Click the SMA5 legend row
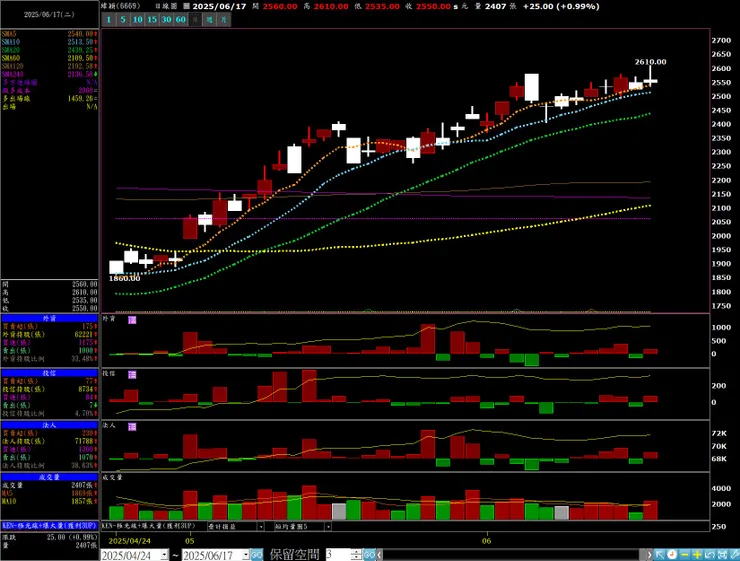 click(x=50, y=34)
